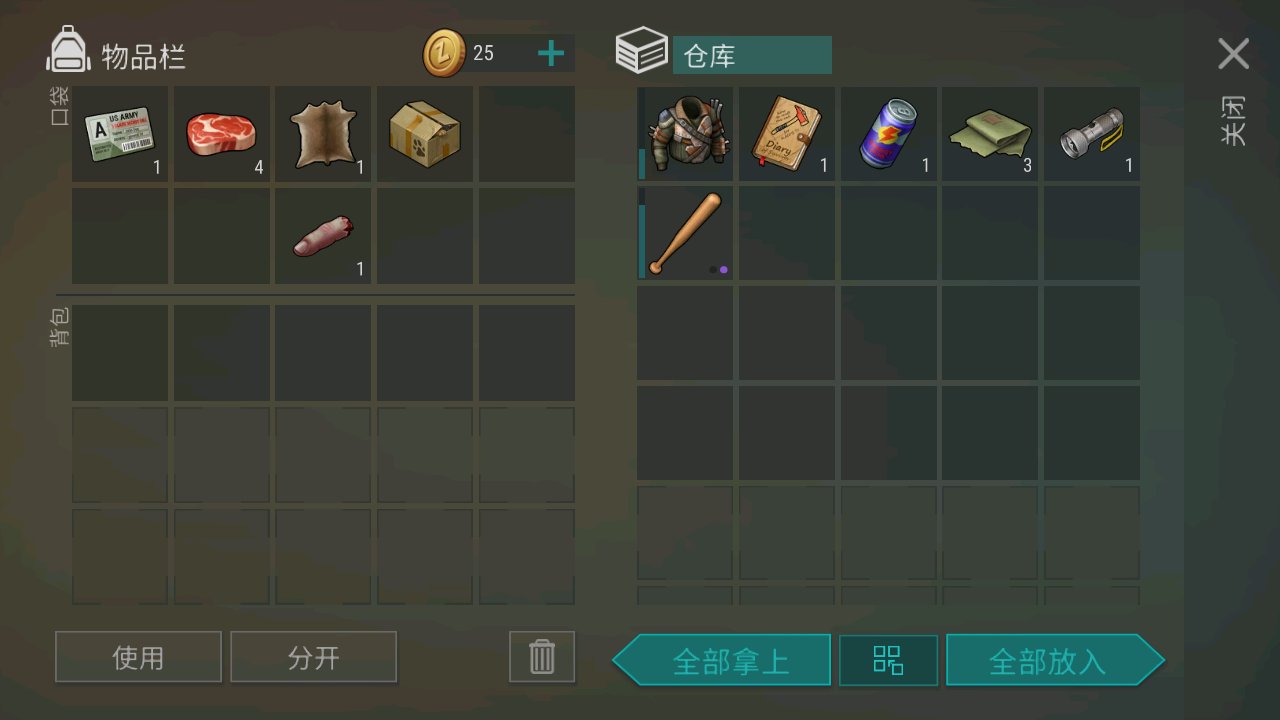Add coins with the plus button
Screen dimensions: 1280x720
point(551,54)
